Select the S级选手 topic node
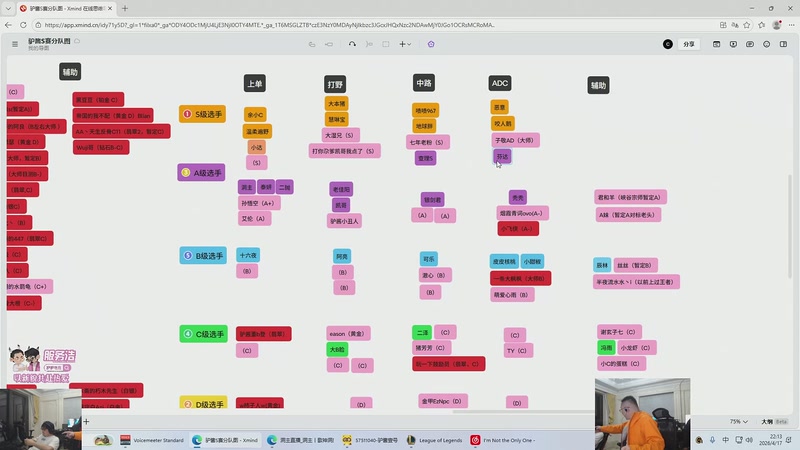Screen dimensions: 800x450 click(203, 115)
